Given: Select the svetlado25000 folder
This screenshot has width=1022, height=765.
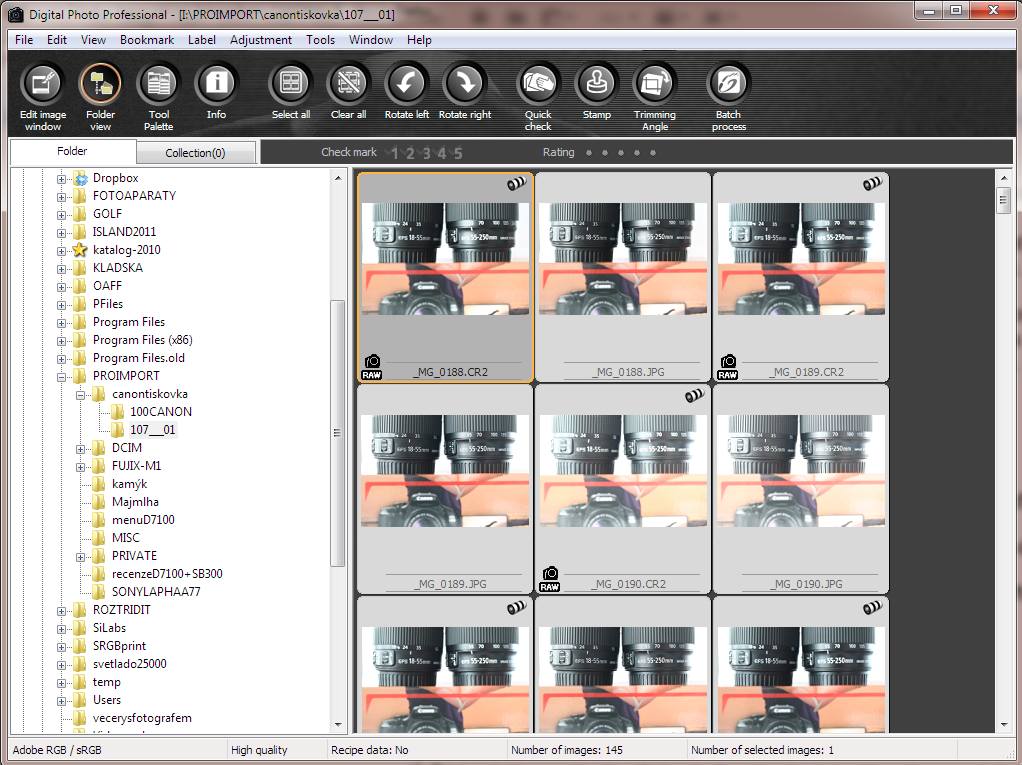Looking at the screenshot, I should [130, 664].
